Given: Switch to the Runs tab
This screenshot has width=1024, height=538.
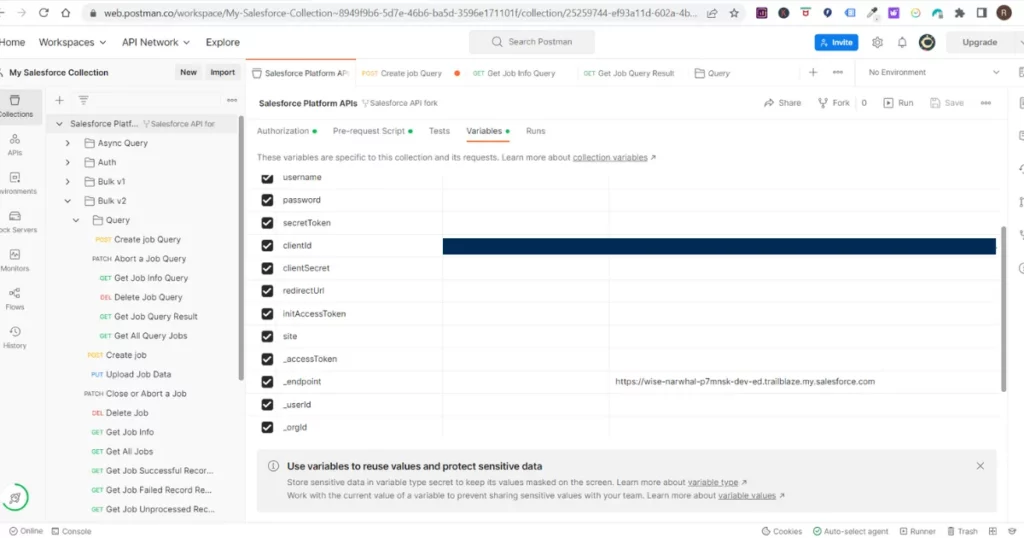Looking at the screenshot, I should [x=536, y=131].
